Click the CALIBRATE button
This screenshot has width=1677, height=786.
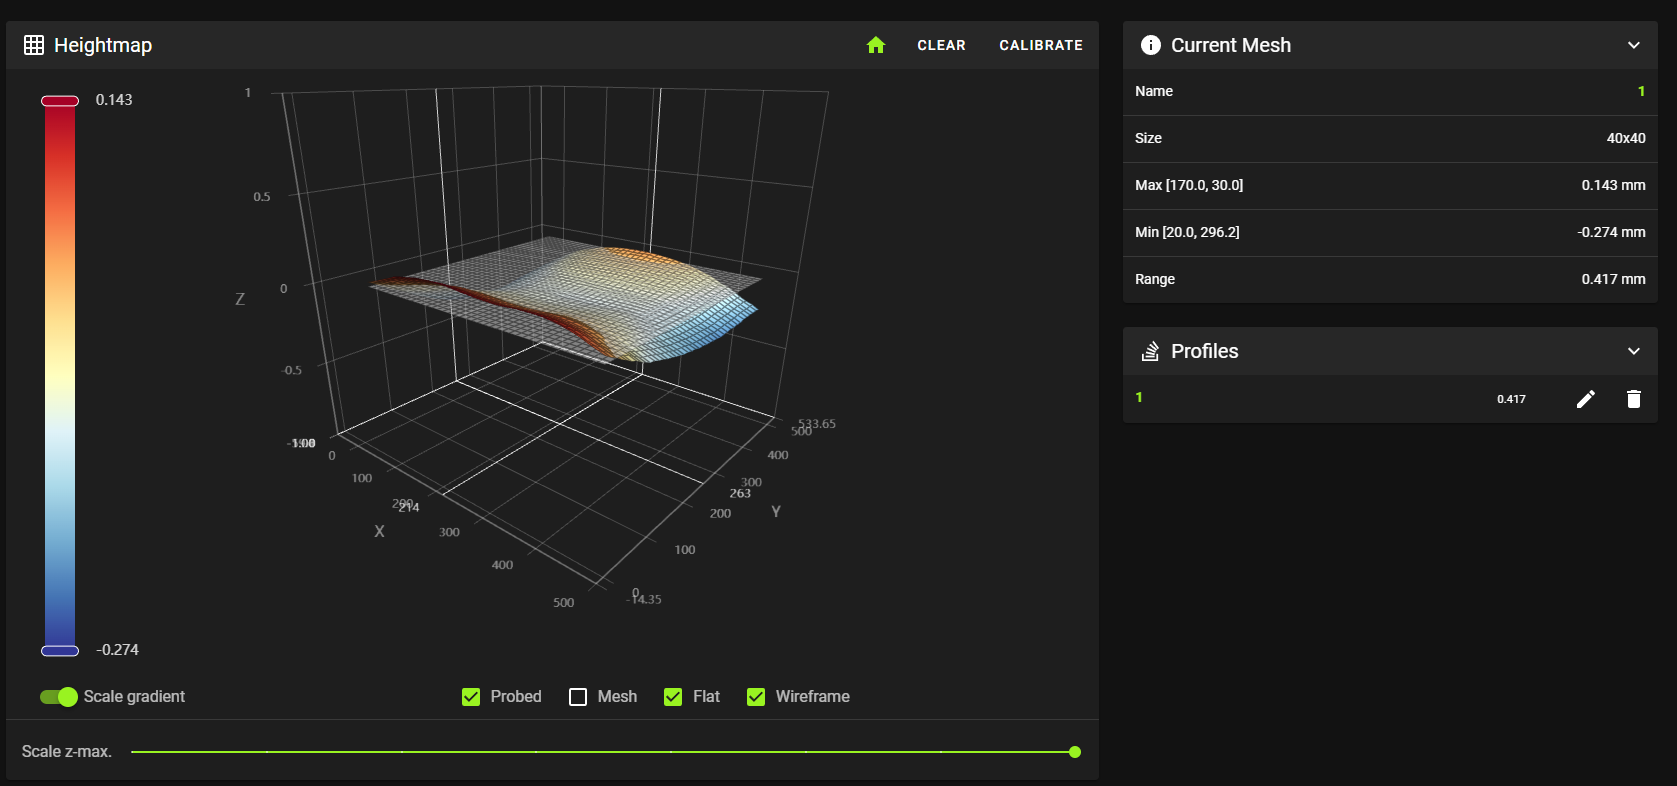point(1041,45)
